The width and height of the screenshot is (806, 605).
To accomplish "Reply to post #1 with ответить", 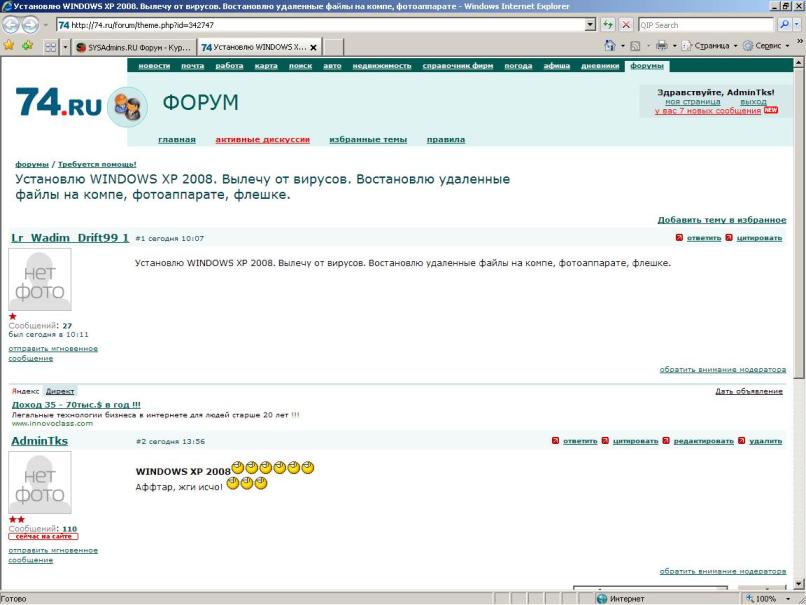I will (704, 238).
